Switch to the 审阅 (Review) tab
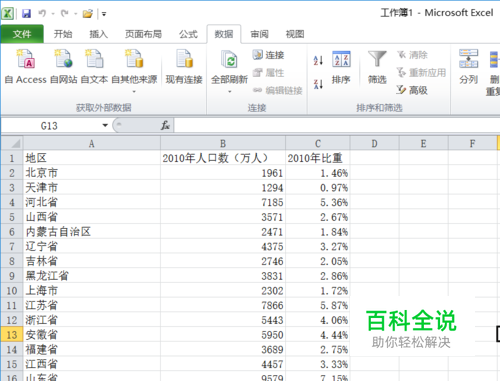The width and height of the screenshot is (500, 381). (x=259, y=34)
